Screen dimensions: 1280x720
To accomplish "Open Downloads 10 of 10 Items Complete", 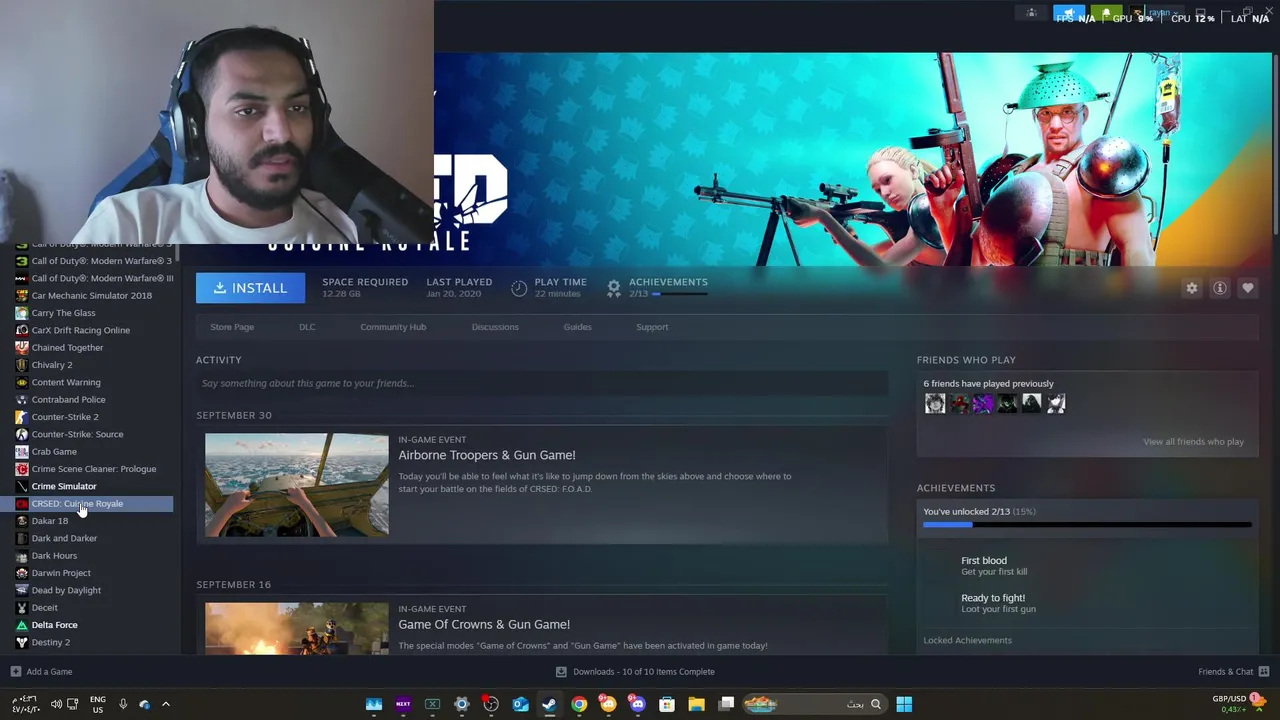I will click(644, 672).
